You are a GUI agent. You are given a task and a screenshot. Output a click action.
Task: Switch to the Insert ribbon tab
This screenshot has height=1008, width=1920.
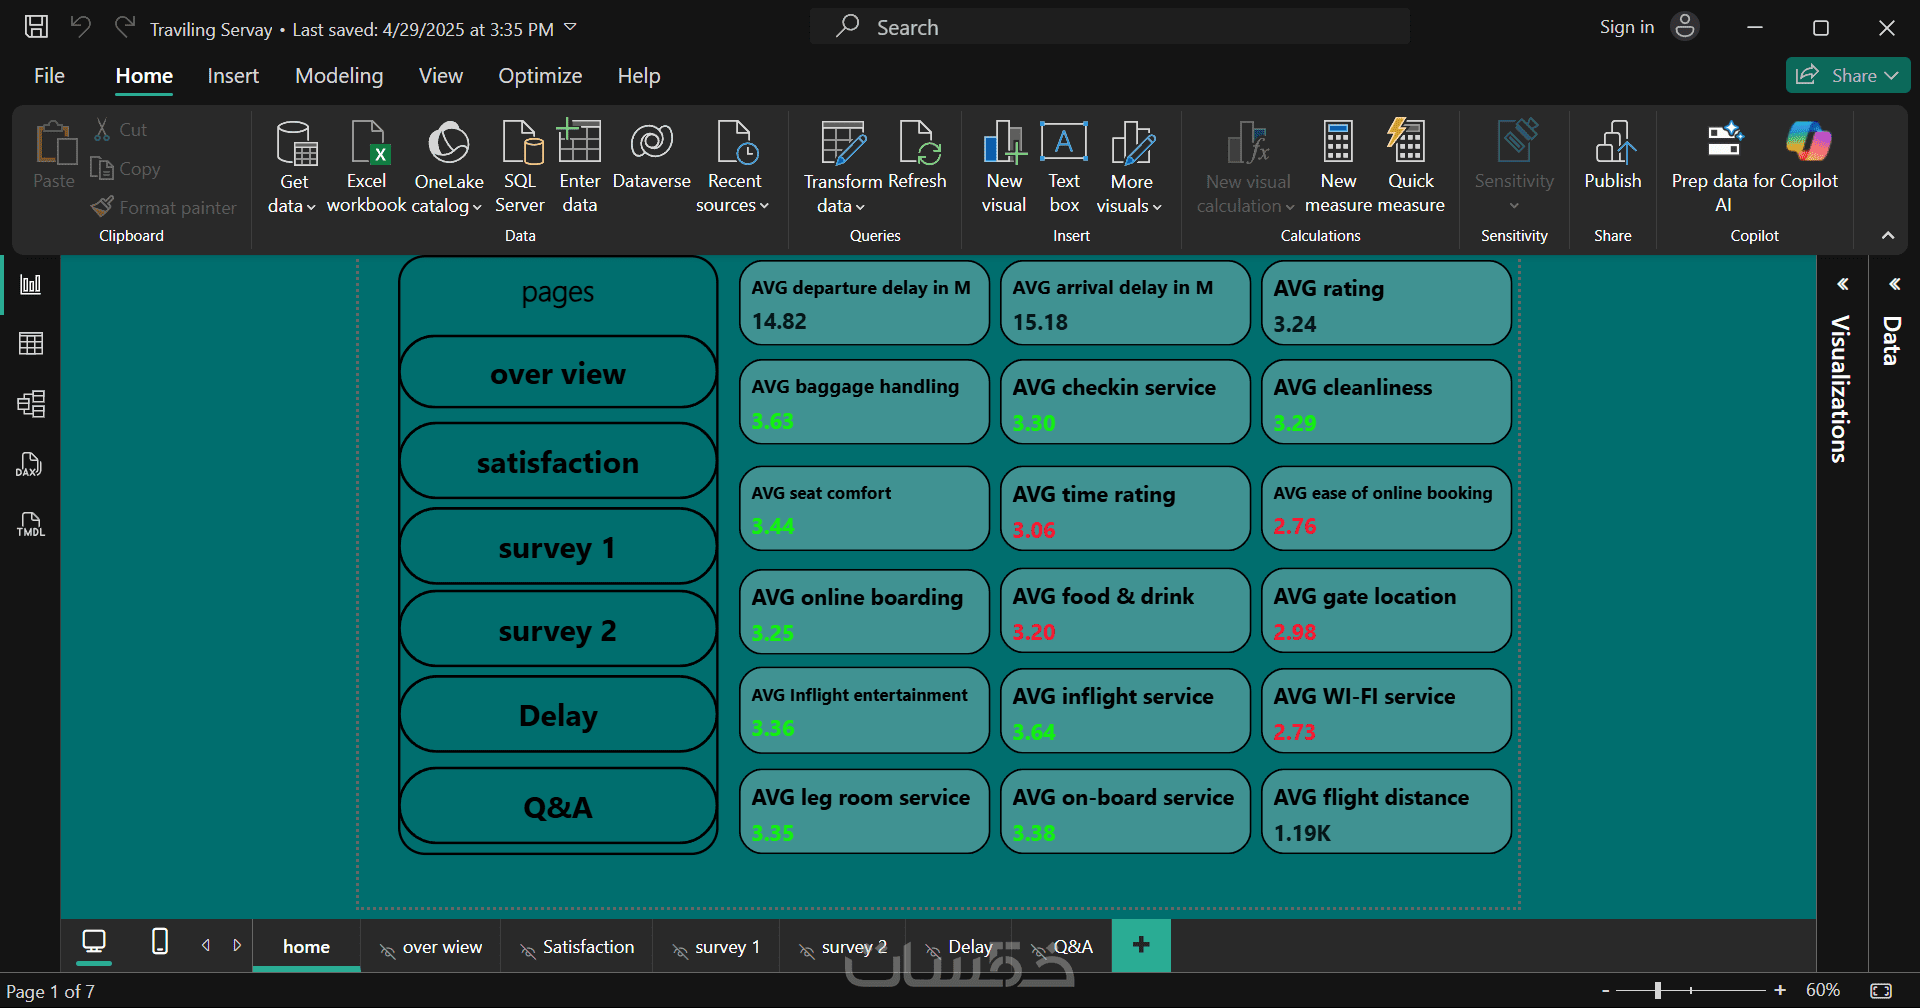click(233, 76)
